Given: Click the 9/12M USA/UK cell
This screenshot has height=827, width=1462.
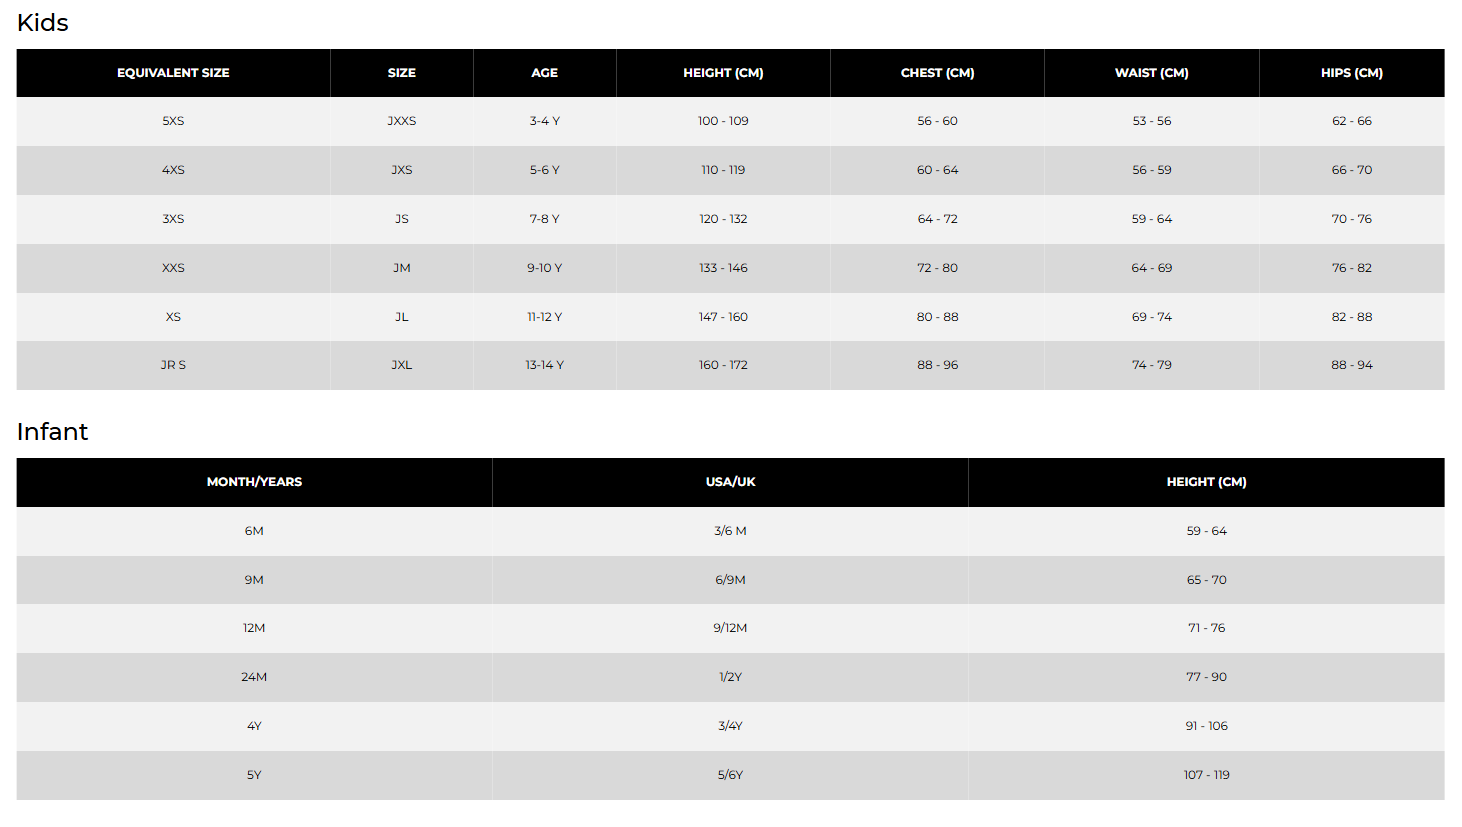Looking at the screenshot, I should [730, 628].
